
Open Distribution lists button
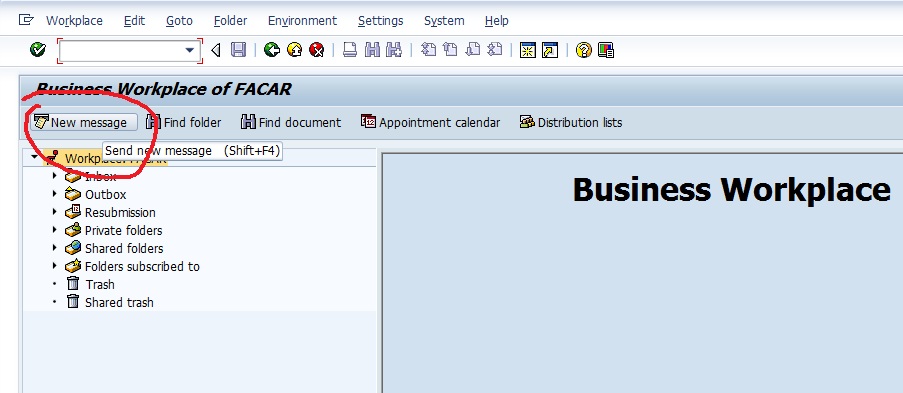571,122
